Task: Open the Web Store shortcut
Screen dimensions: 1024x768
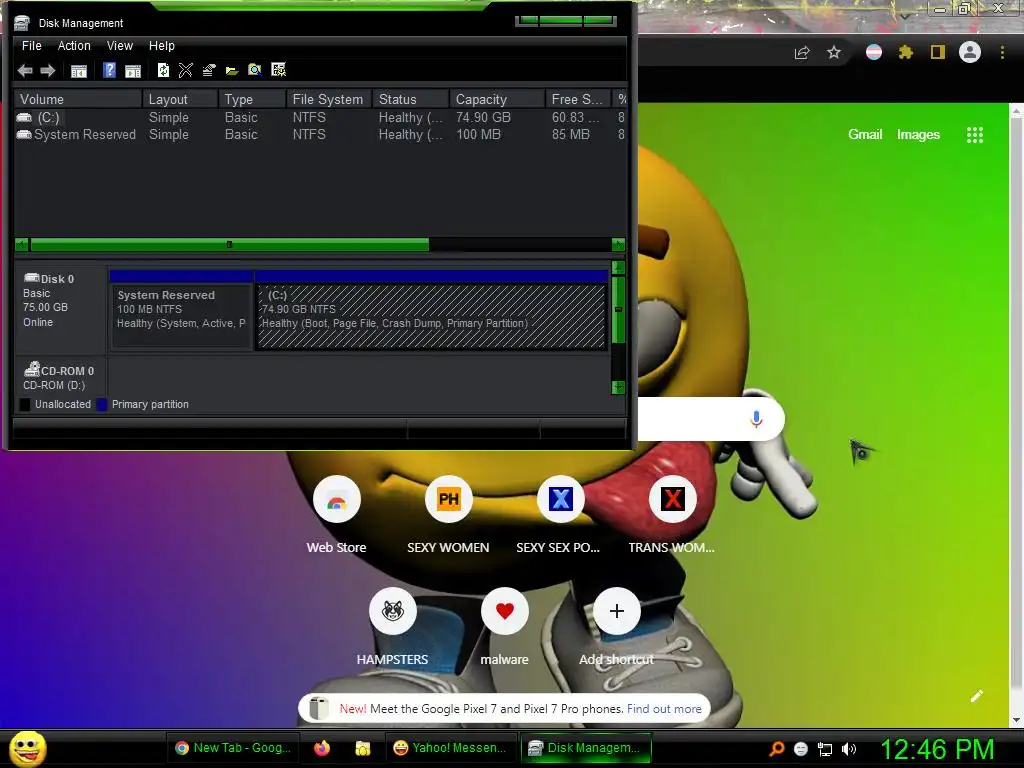Action: point(336,500)
